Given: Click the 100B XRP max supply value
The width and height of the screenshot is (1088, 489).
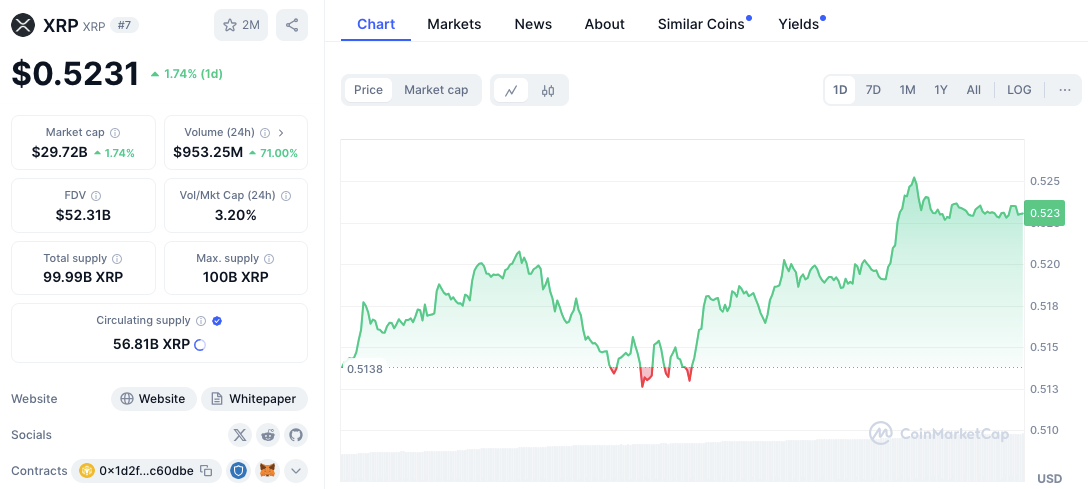Looking at the screenshot, I should tap(236, 278).
